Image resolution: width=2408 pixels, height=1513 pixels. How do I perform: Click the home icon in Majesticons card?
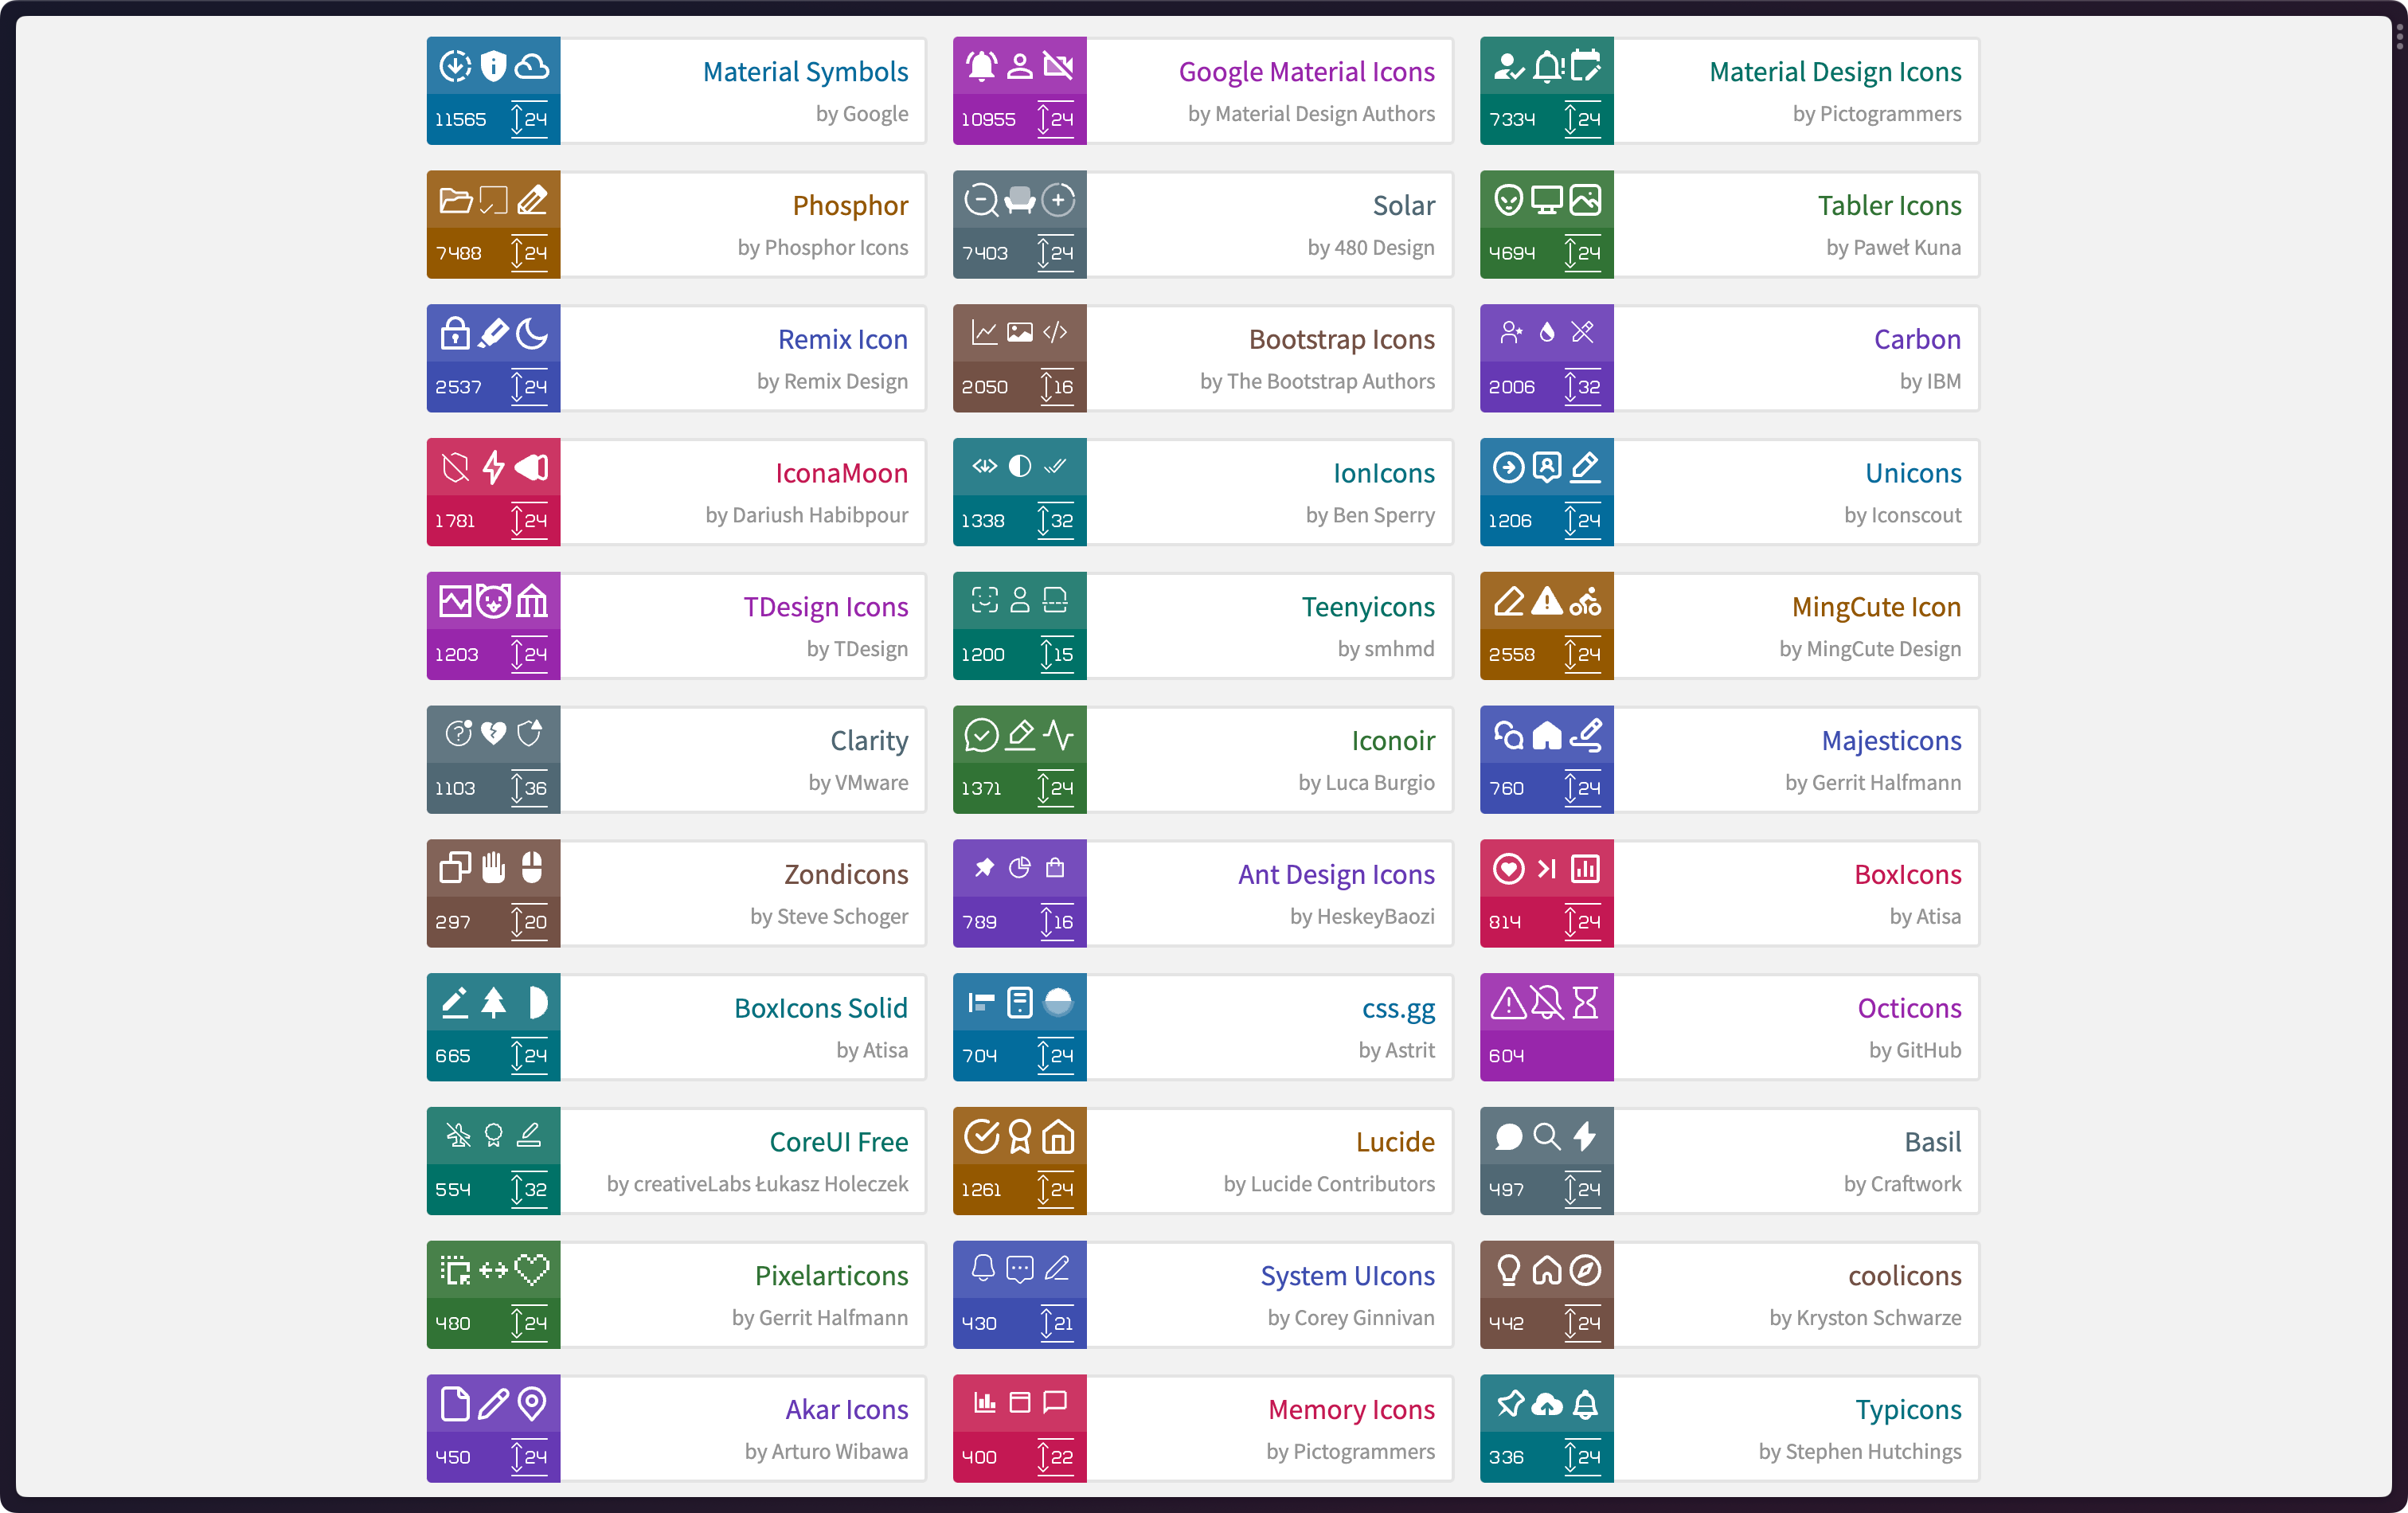point(1547,735)
